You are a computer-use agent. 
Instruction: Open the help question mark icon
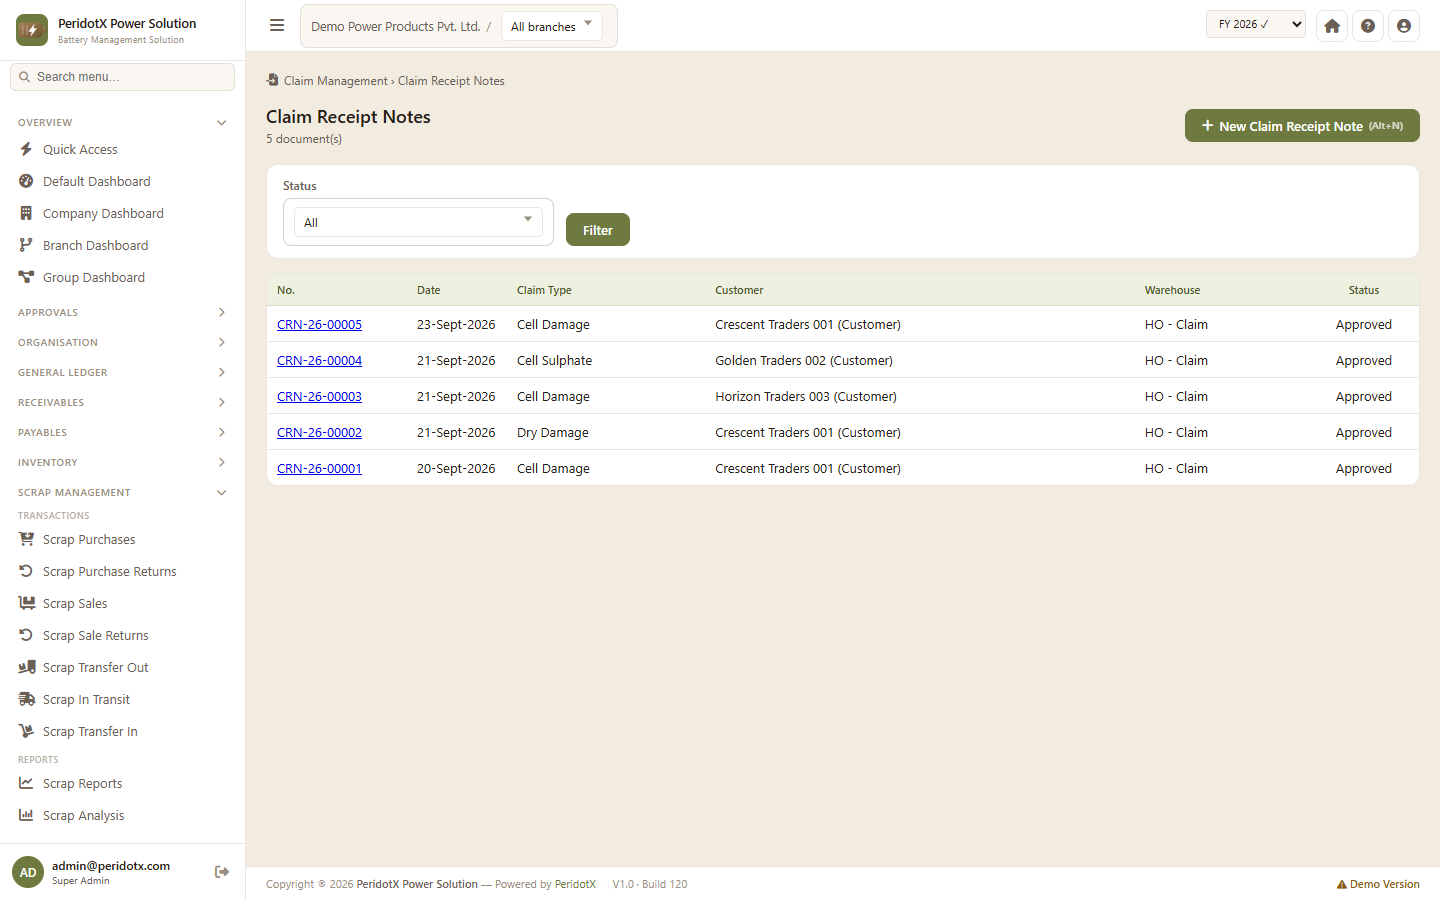(x=1368, y=26)
